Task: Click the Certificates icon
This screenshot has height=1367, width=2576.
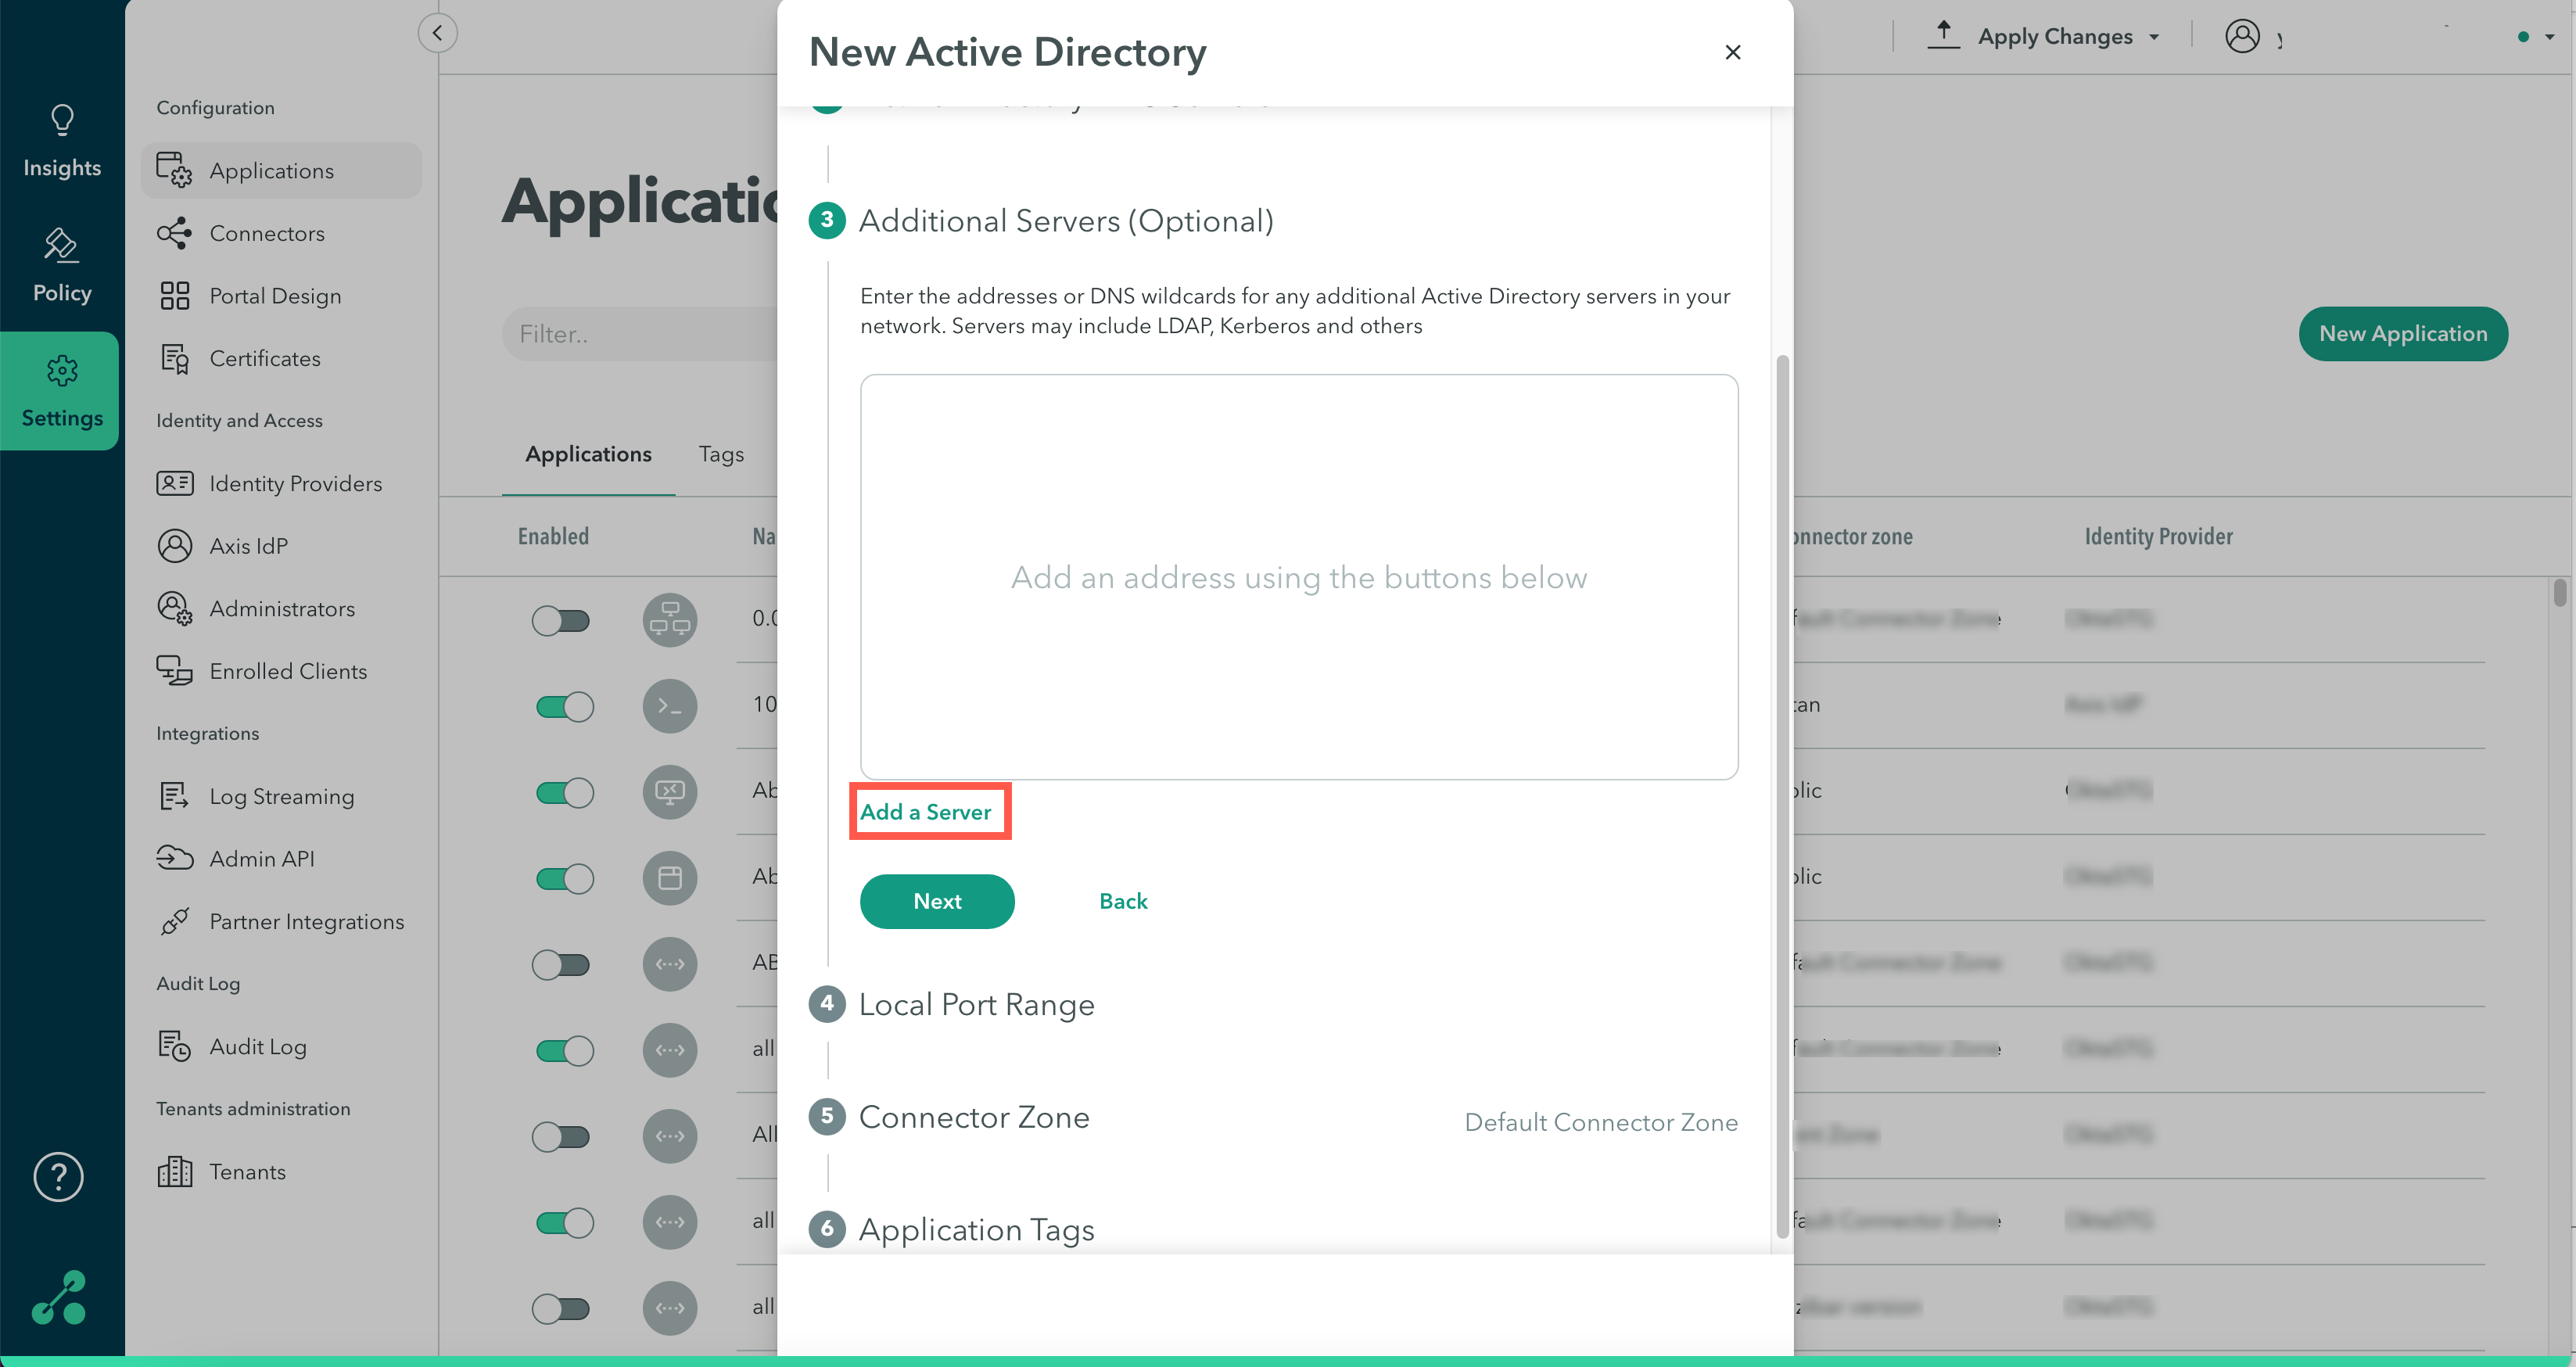Action: pyautogui.click(x=174, y=359)
